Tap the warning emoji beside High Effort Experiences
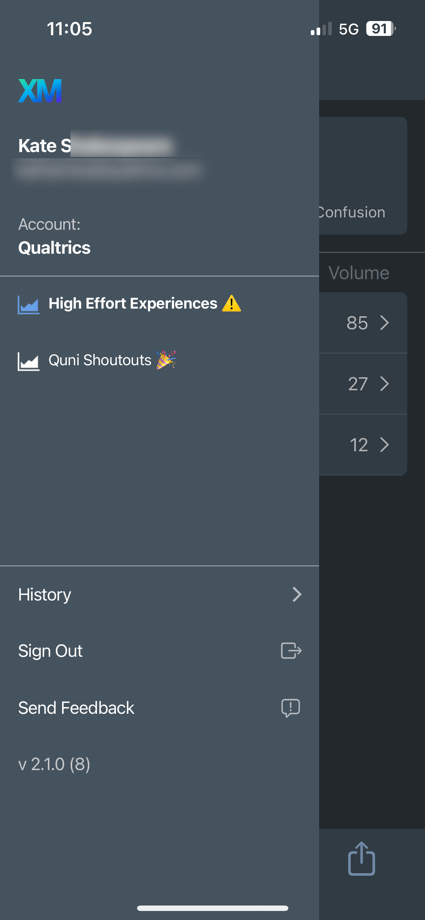Screen dimensions: 425x920 pos(231,303)
